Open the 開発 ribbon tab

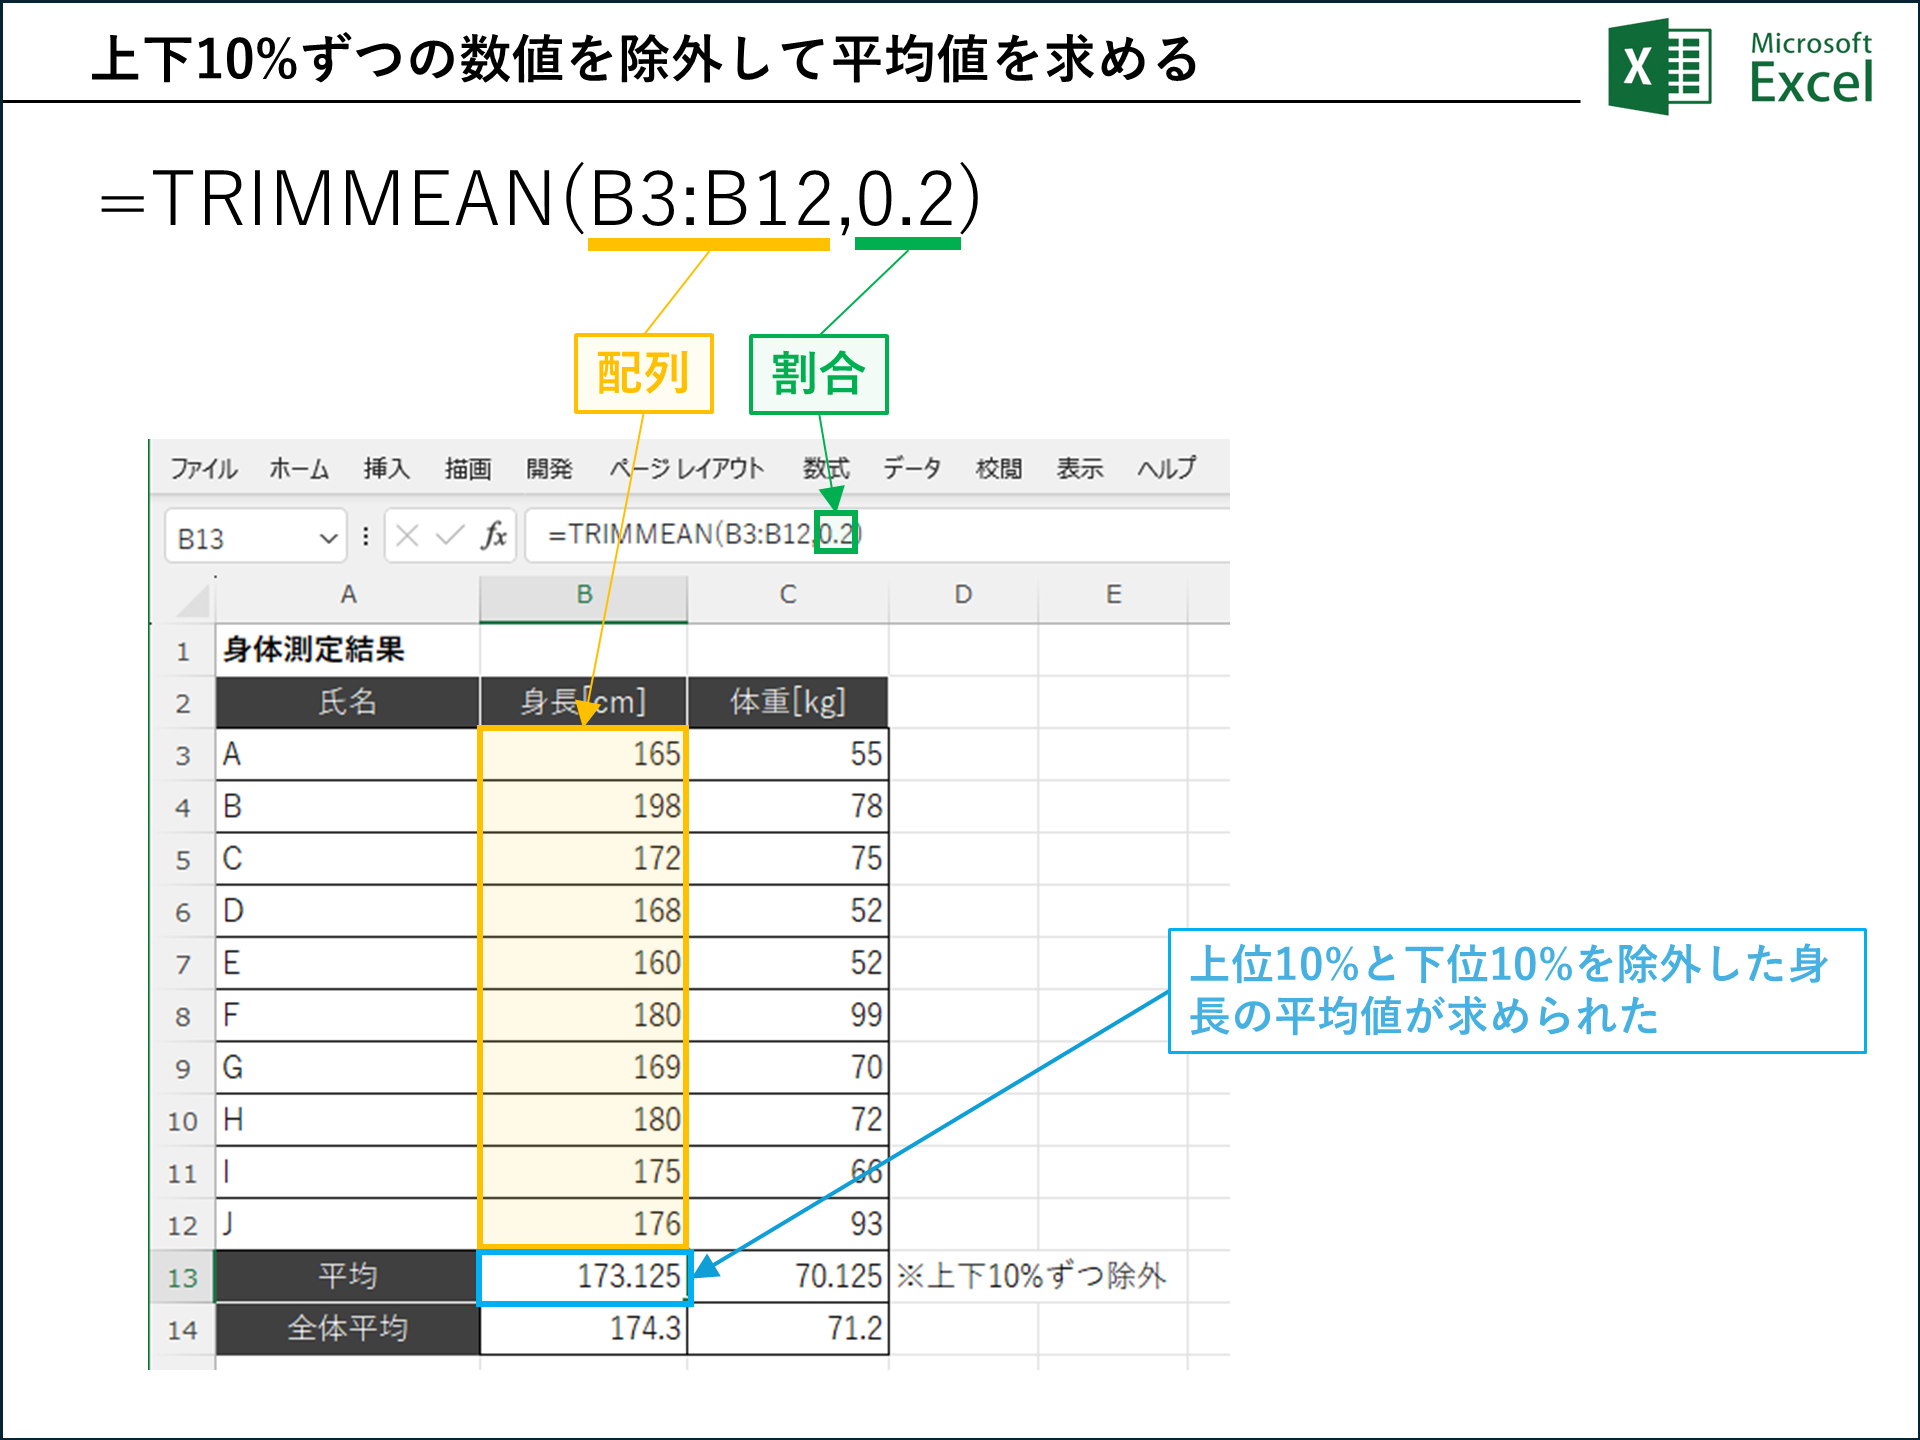pos(549,468)
